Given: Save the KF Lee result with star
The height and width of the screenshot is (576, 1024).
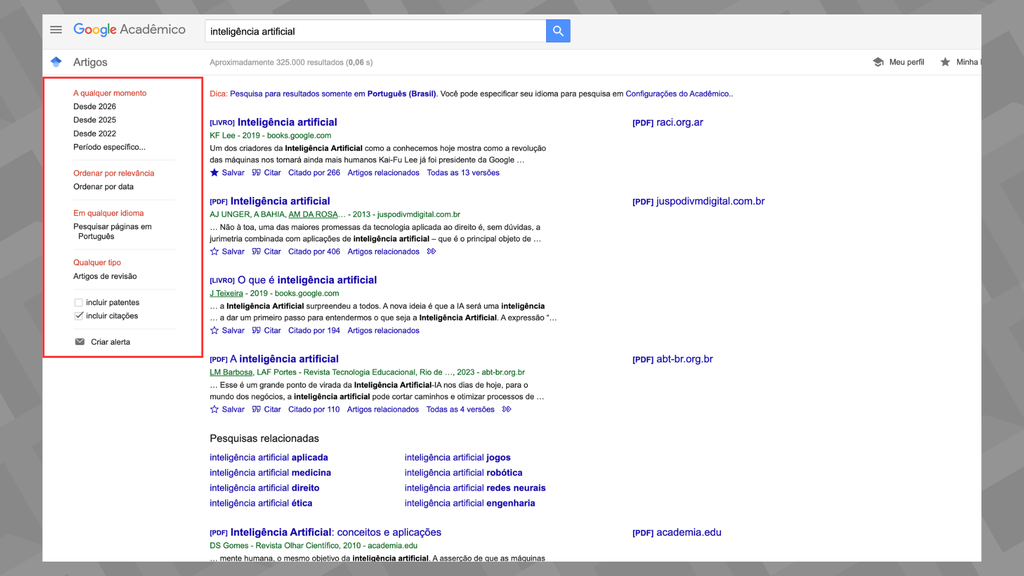Looking at the screenshot, I should [x=214, y=173].
